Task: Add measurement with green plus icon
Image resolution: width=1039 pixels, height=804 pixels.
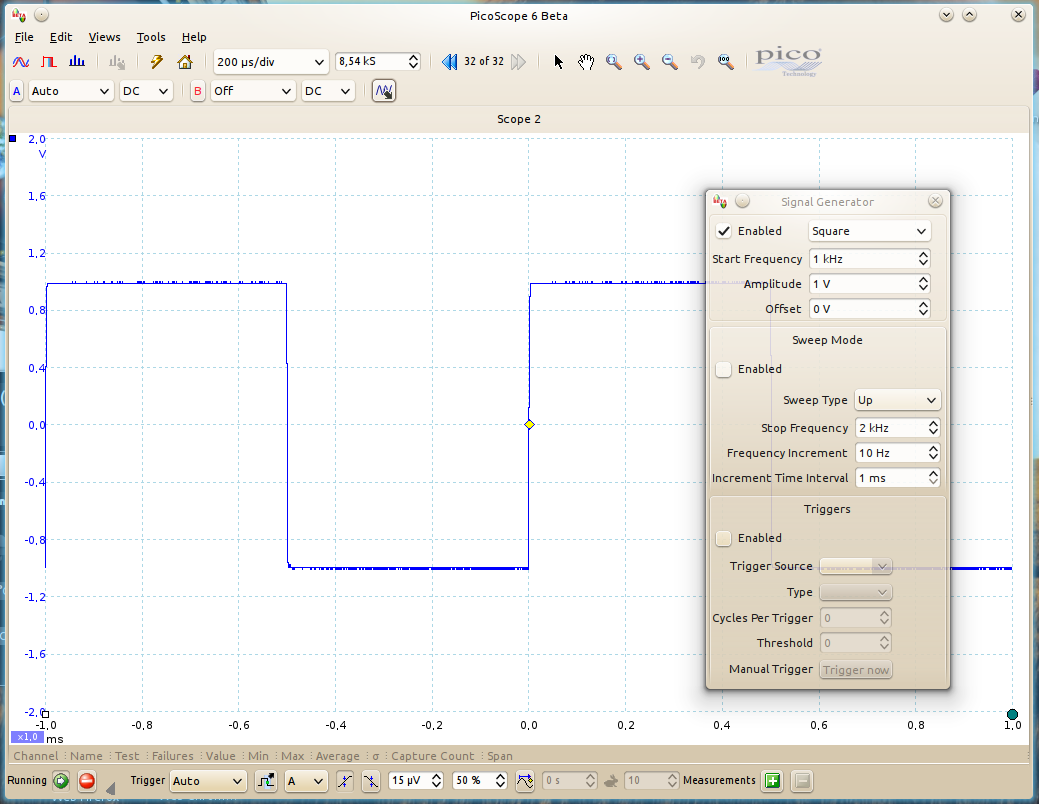Action: coord(772,781)
